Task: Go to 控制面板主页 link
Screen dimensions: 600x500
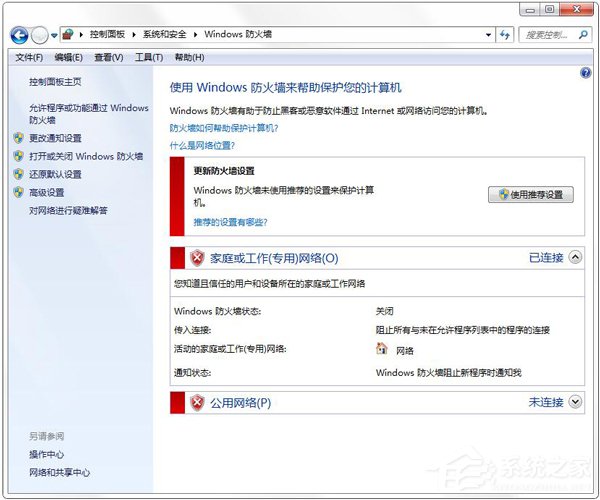Action: [x=55, y=81]
